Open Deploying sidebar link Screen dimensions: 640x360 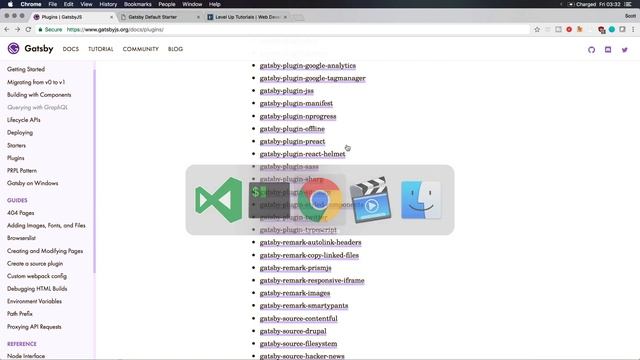tap(20, 133)
